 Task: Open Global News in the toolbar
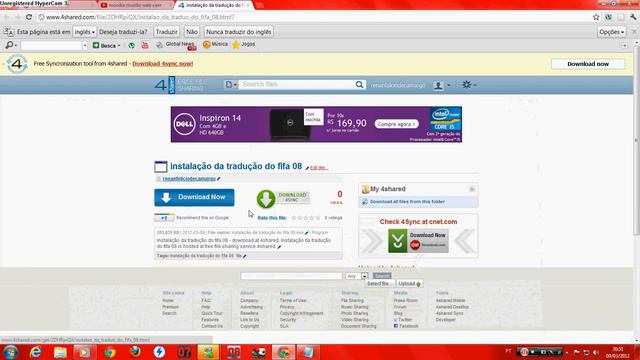coord(176,44)
